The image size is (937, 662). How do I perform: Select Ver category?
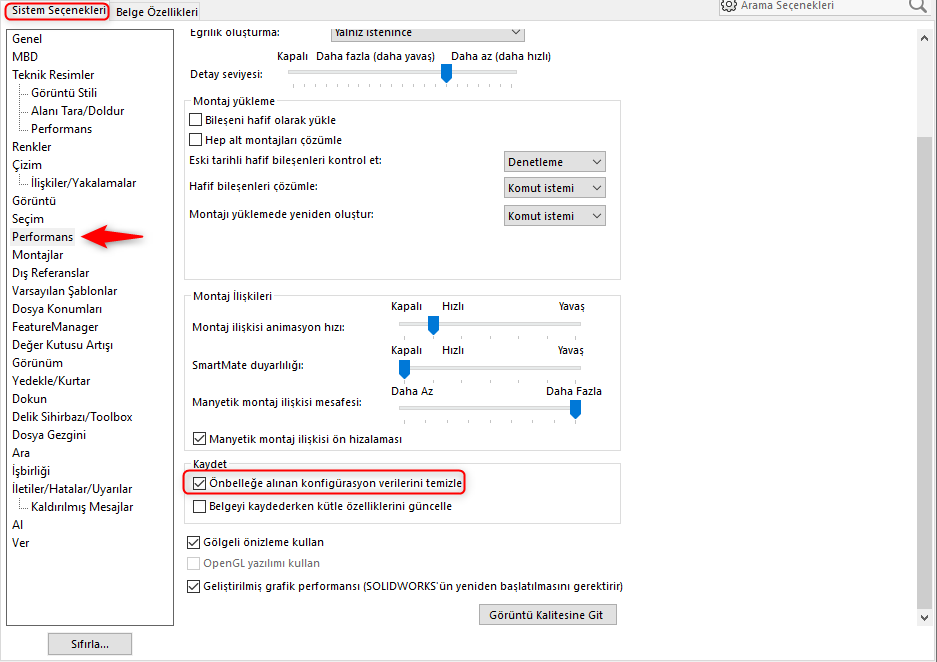20,543
